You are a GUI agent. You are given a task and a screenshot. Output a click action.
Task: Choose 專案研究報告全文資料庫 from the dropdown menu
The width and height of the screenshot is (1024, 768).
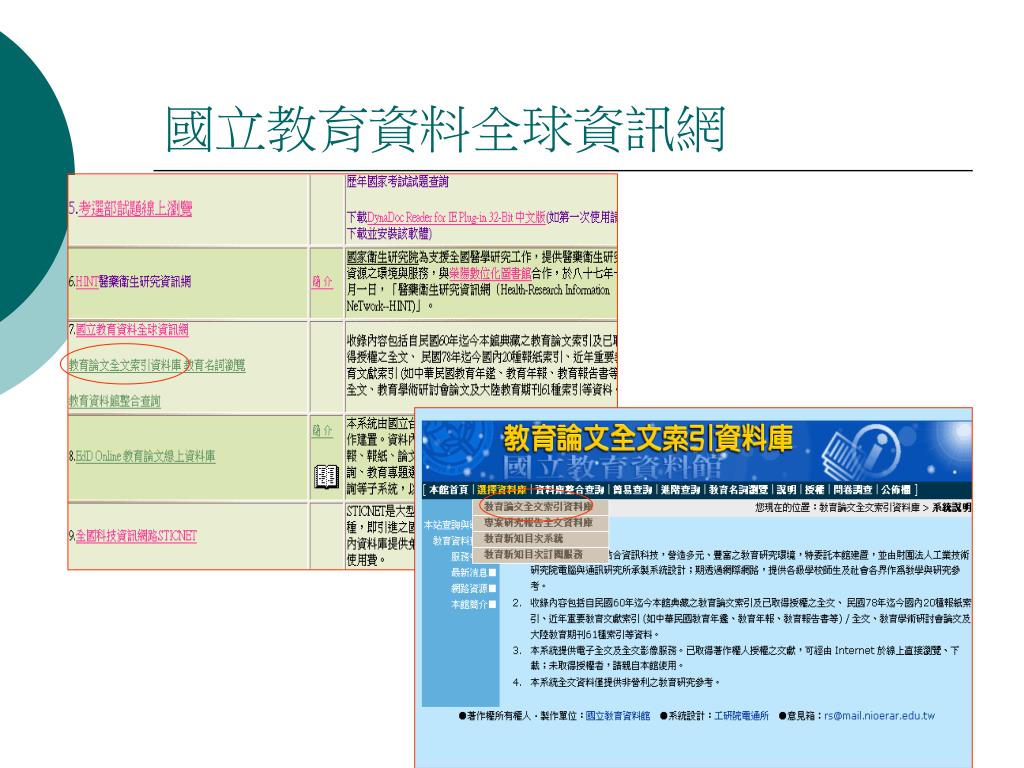point(538,522)
